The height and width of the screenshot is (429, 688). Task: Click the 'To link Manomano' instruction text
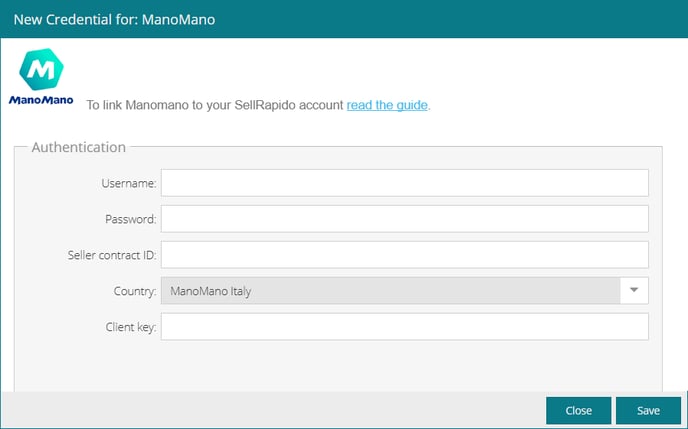(215, 104)
